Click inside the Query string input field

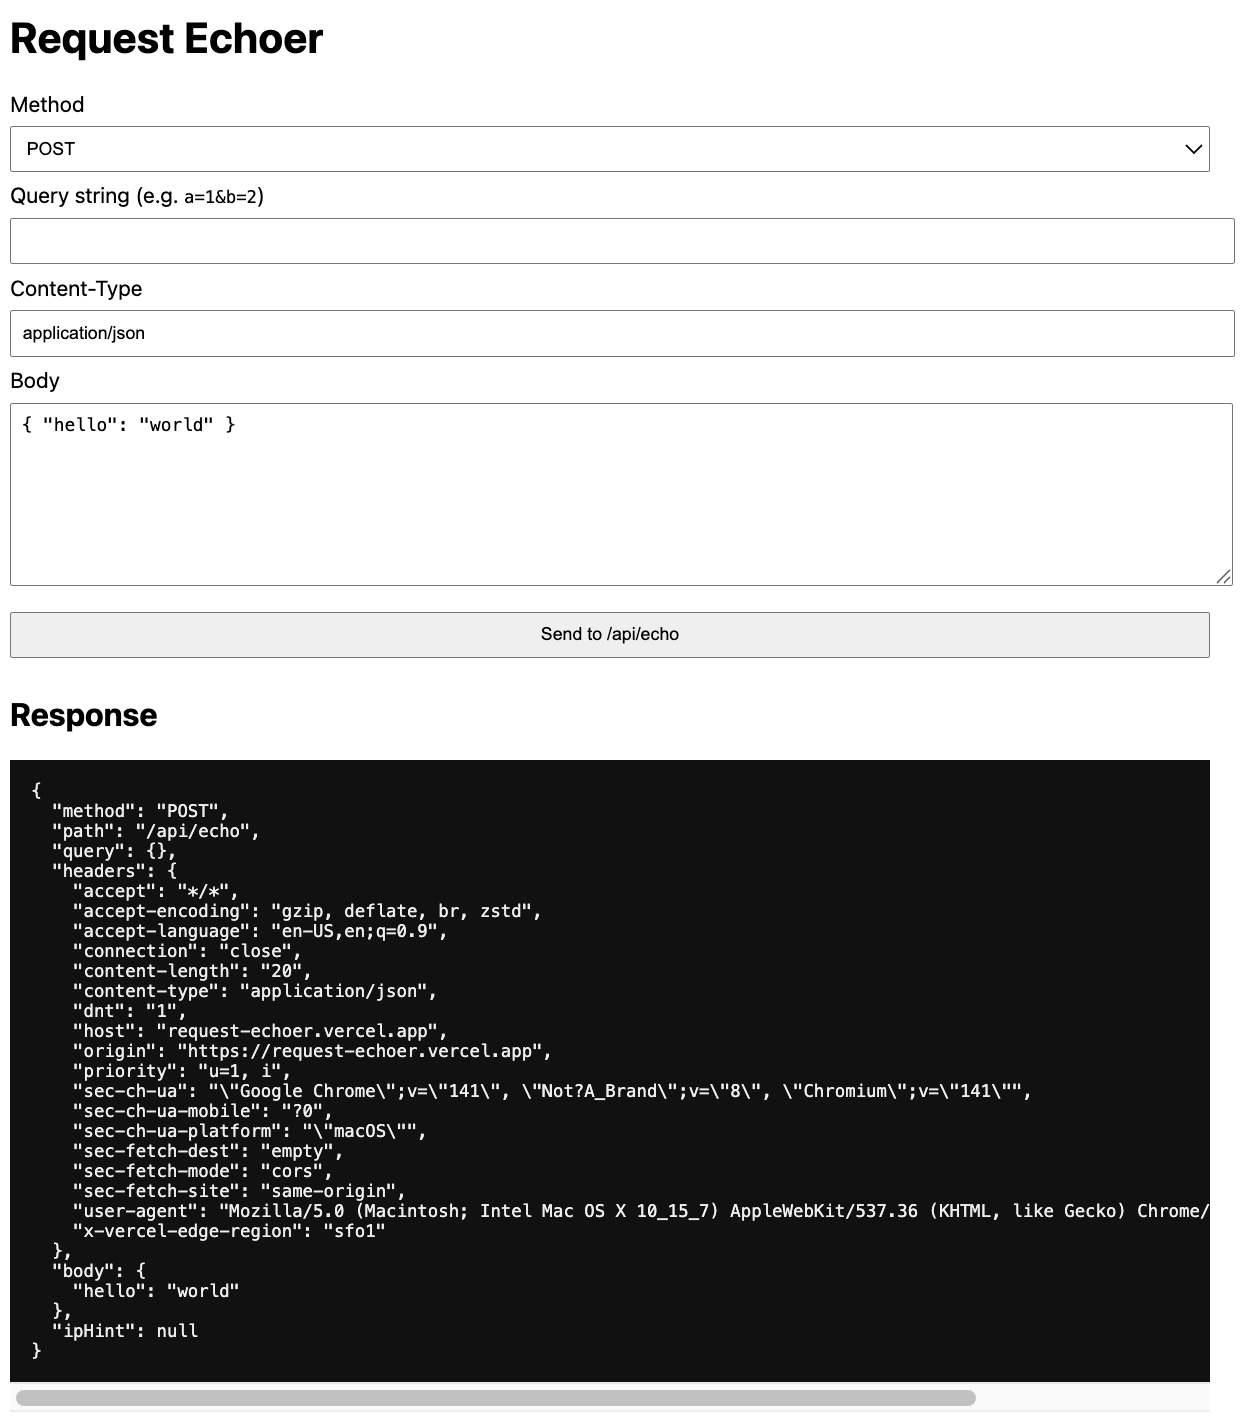[620, 240]
